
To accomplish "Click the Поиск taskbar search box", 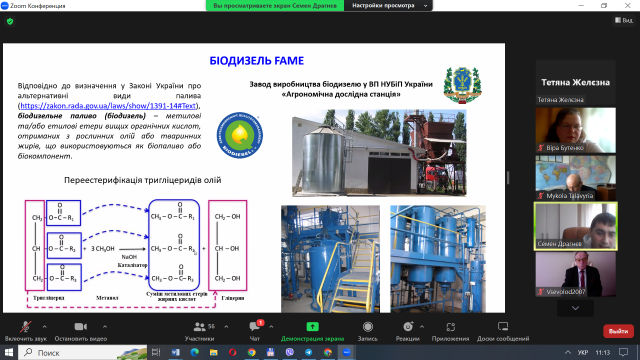I will point(83,352).
